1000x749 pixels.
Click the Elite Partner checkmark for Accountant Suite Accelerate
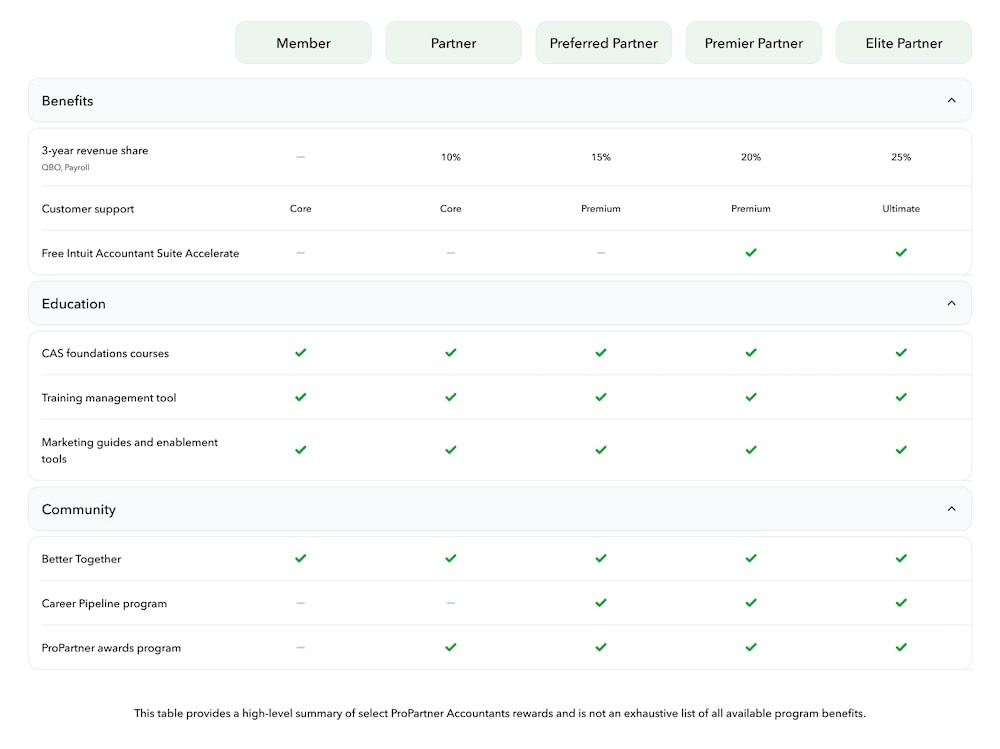point(901,253)
